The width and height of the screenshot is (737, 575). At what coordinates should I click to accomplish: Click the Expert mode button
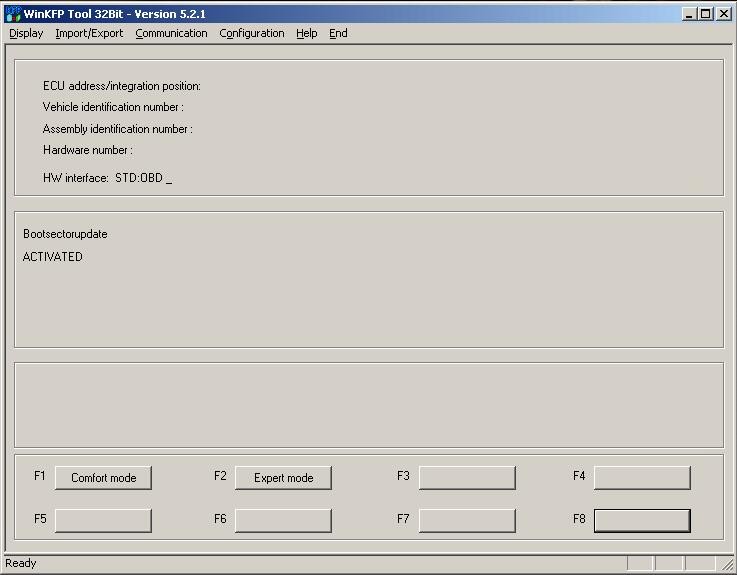pyautogui.click(x=283, y=478)
